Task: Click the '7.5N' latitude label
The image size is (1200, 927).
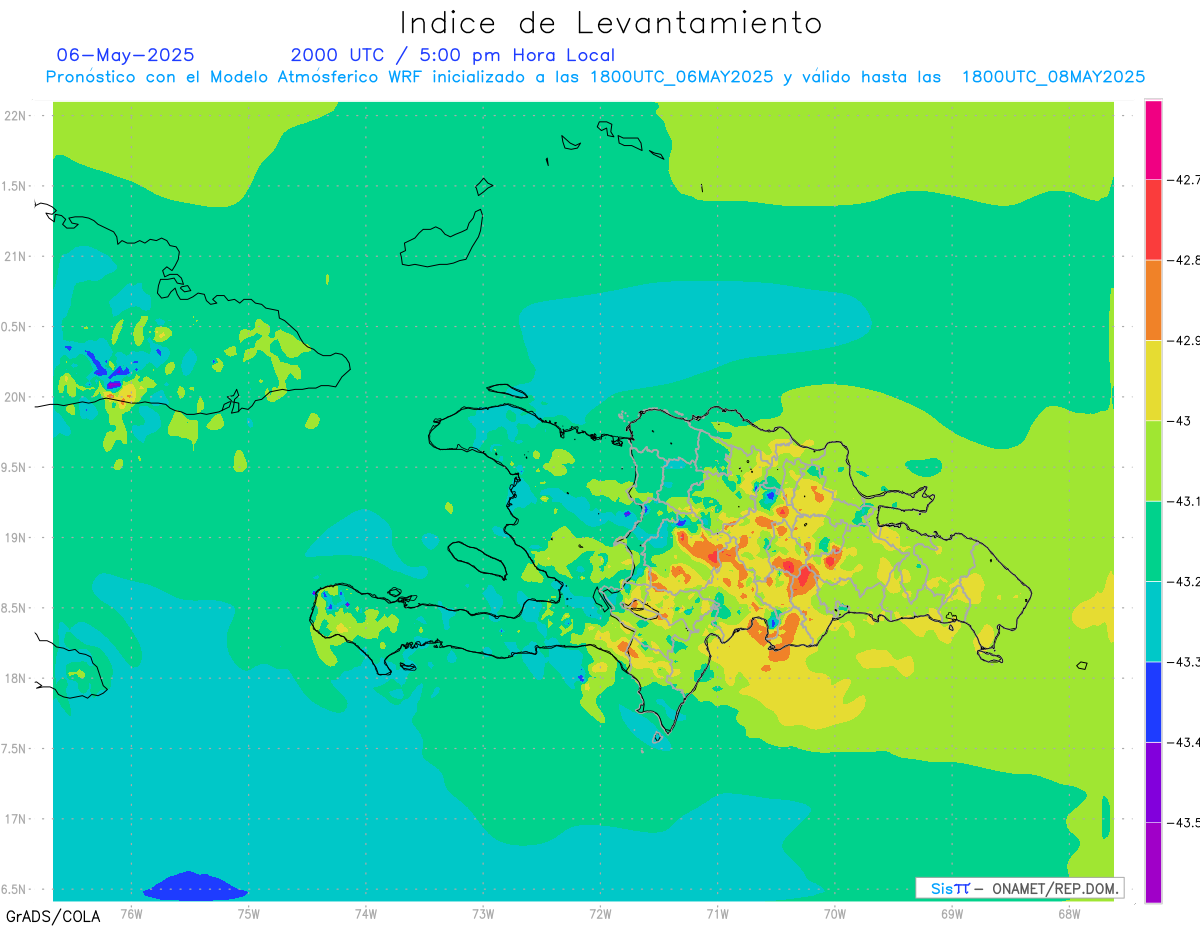Action: (x=14, y=749)
